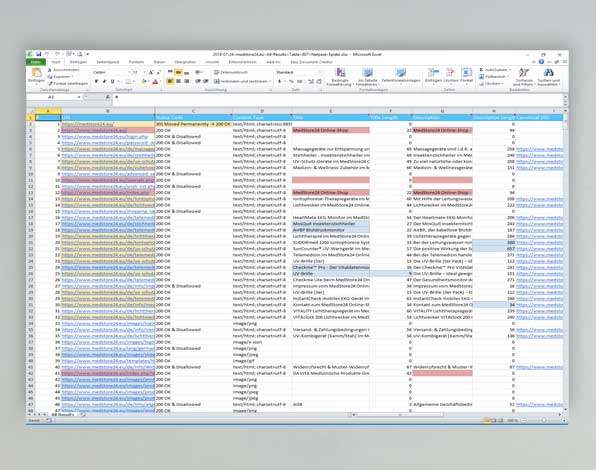Select the '301 Moved Permanently' status cell

[193, 124]
